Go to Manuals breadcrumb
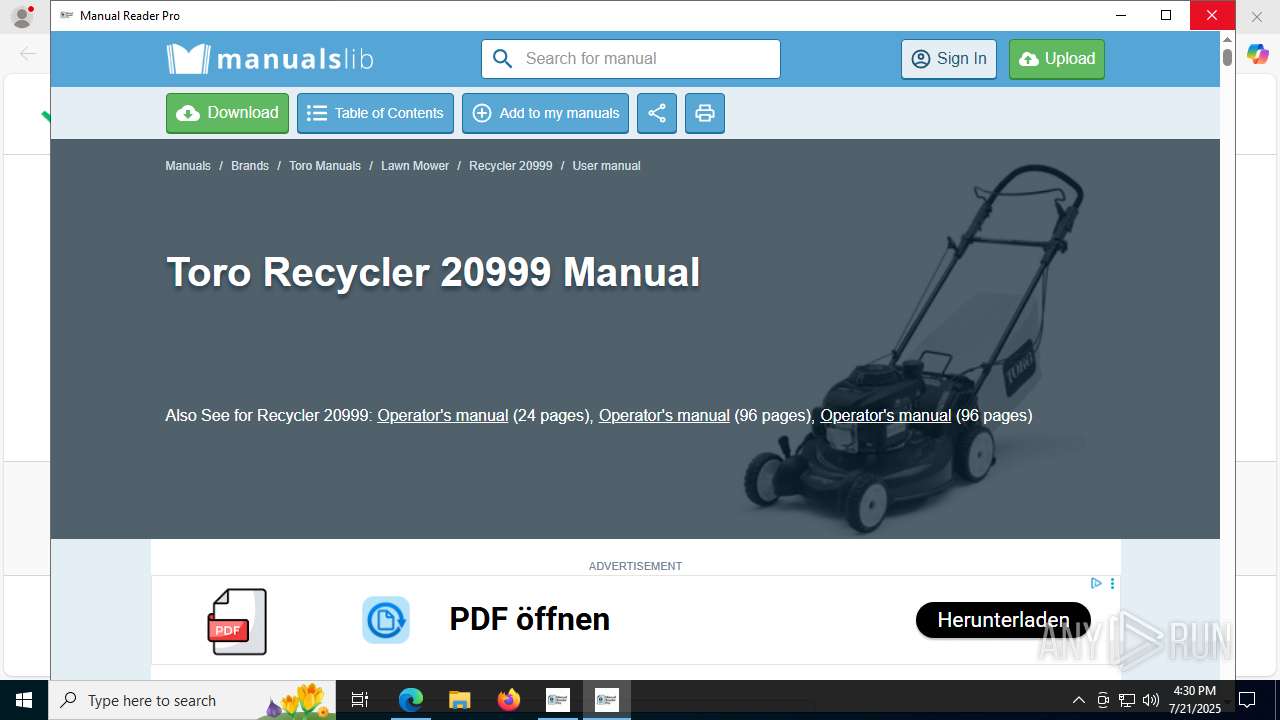This screenshot has height=720, width=1280. pos(188,166)
